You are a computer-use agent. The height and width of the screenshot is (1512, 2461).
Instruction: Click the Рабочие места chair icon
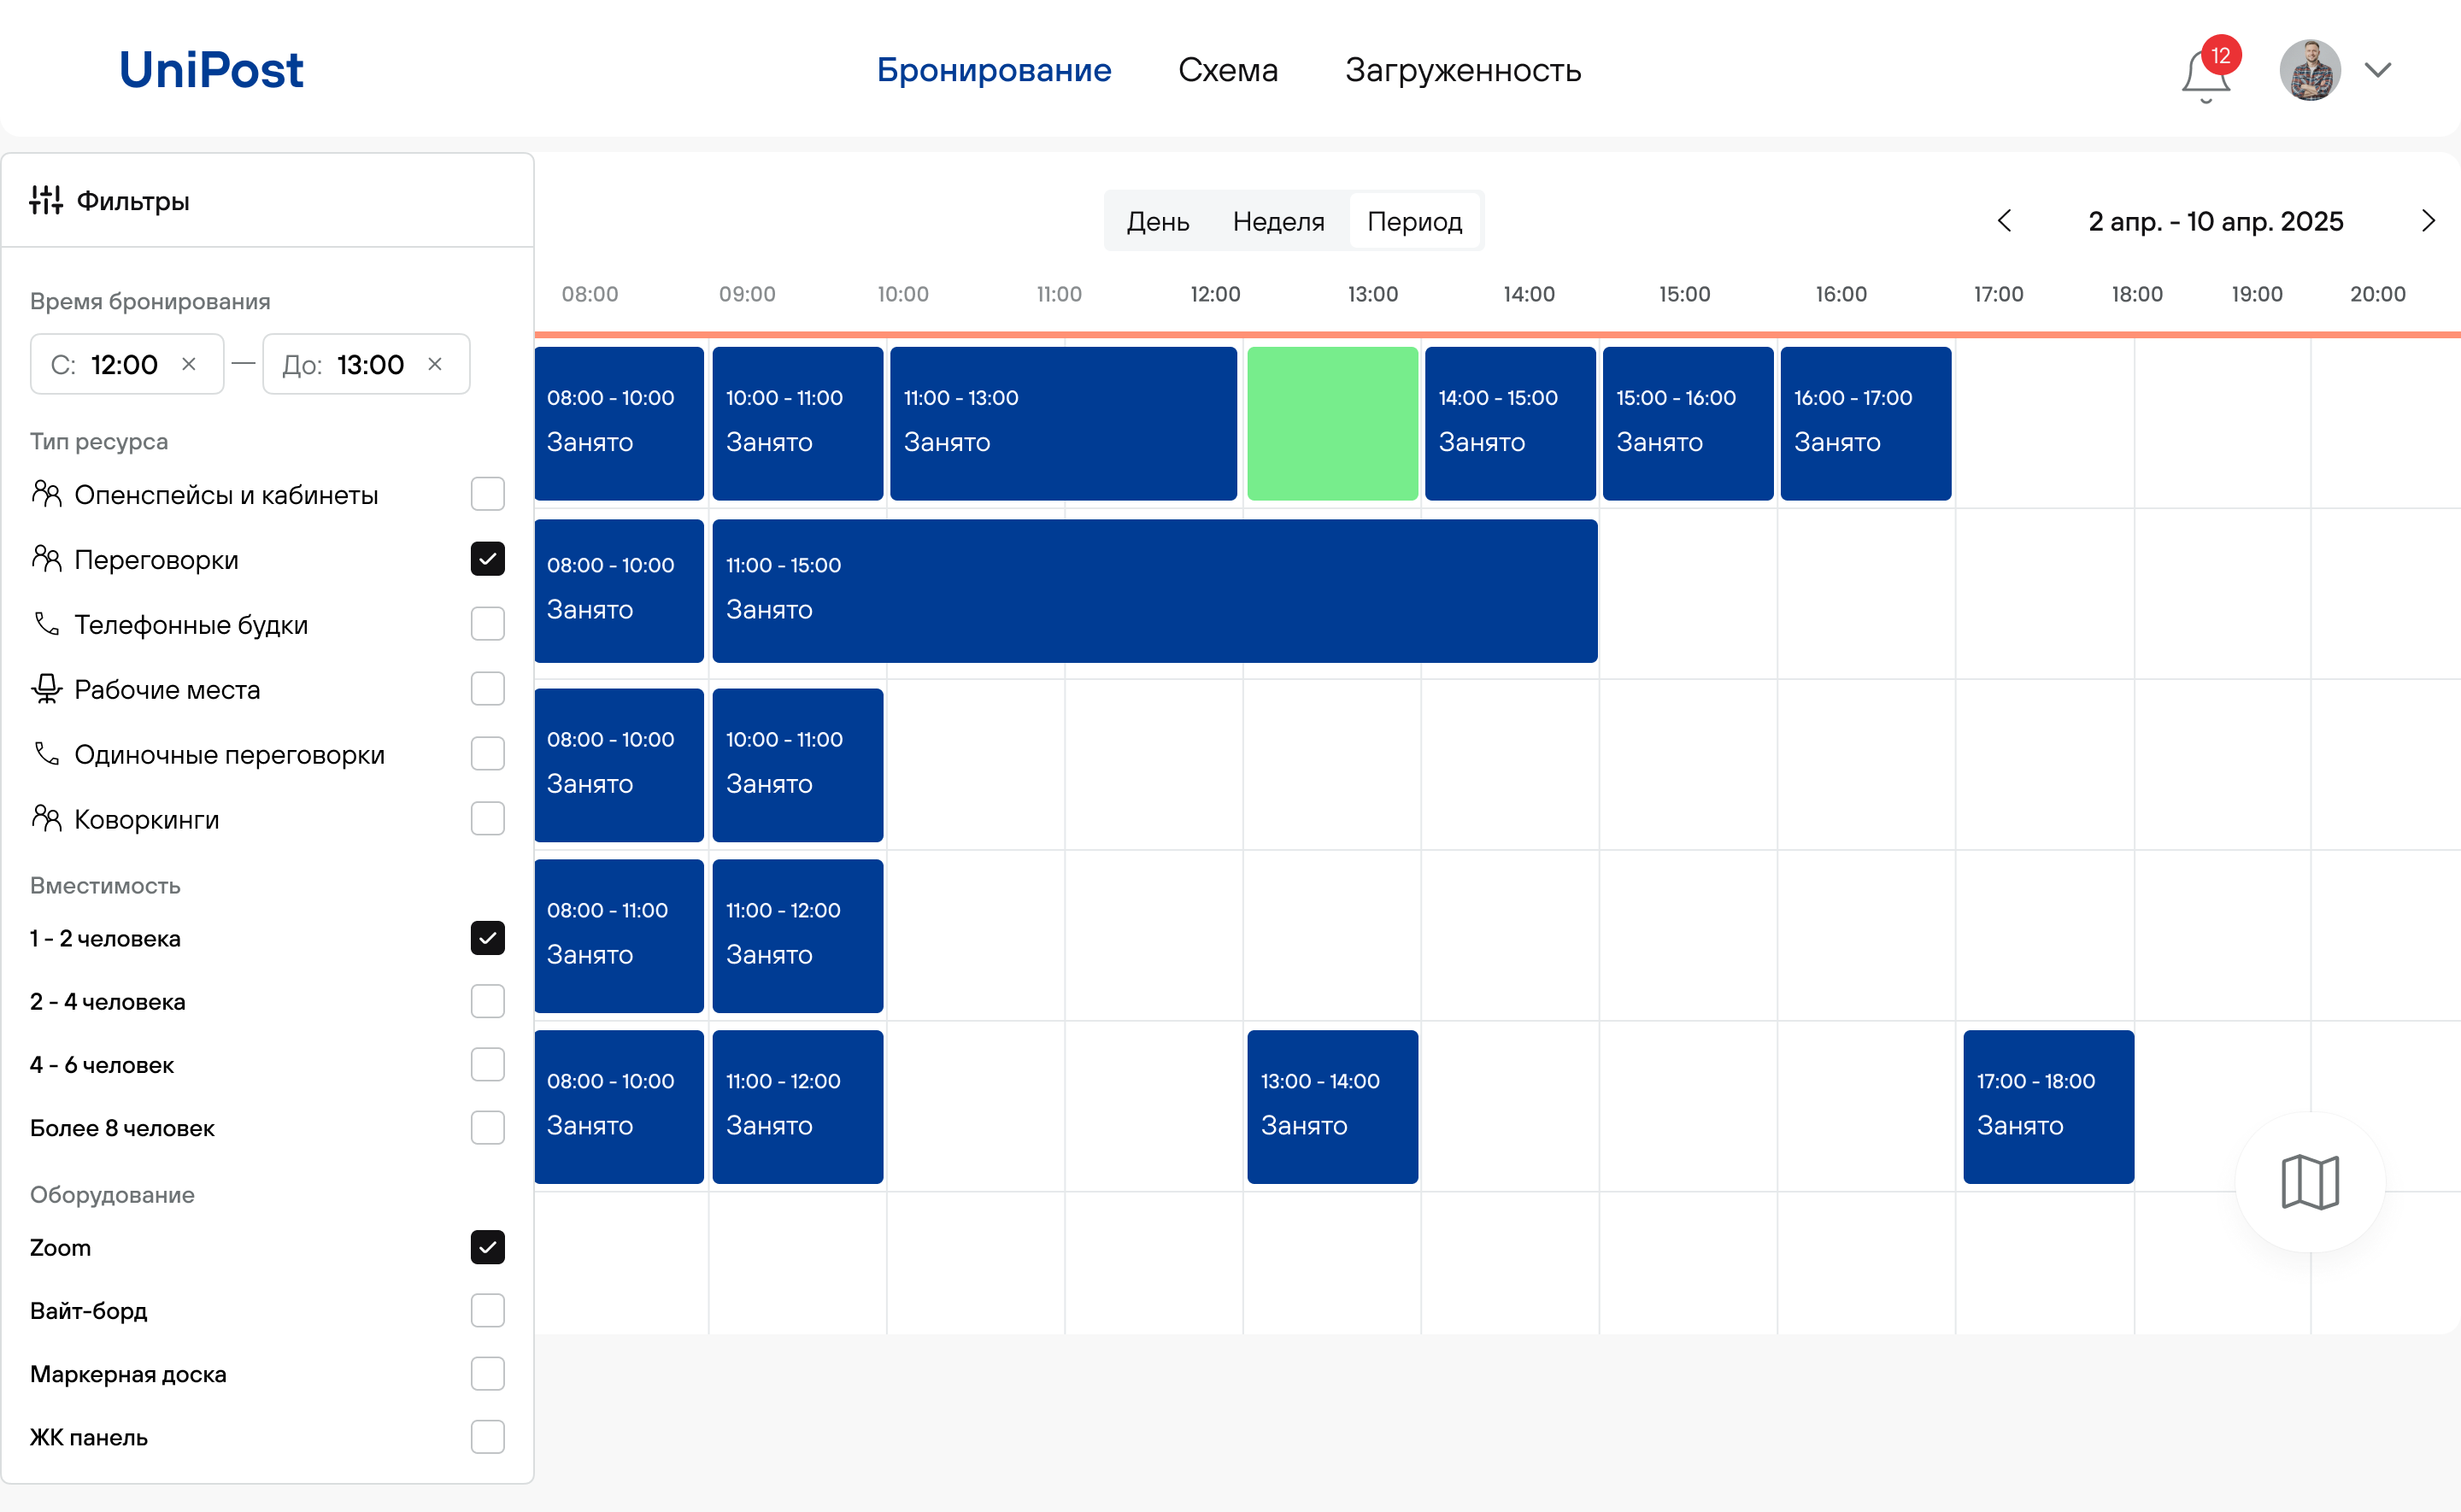[46, 689]
